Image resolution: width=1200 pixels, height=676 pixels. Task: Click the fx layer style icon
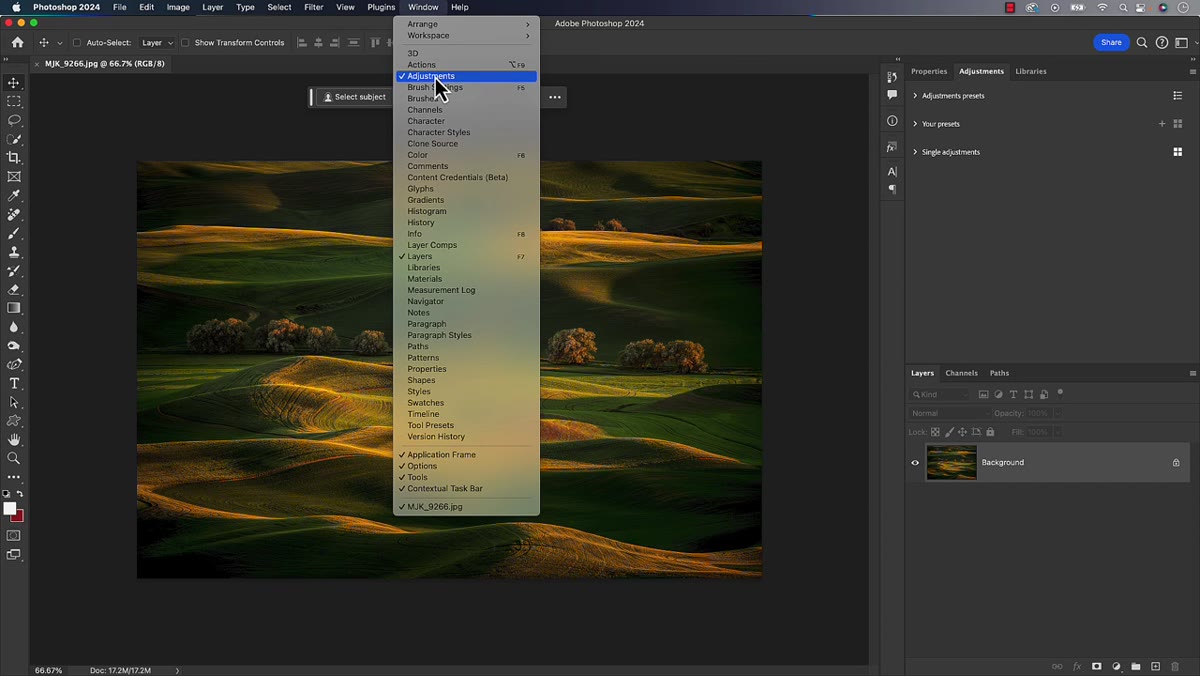tap(1077, 666)
